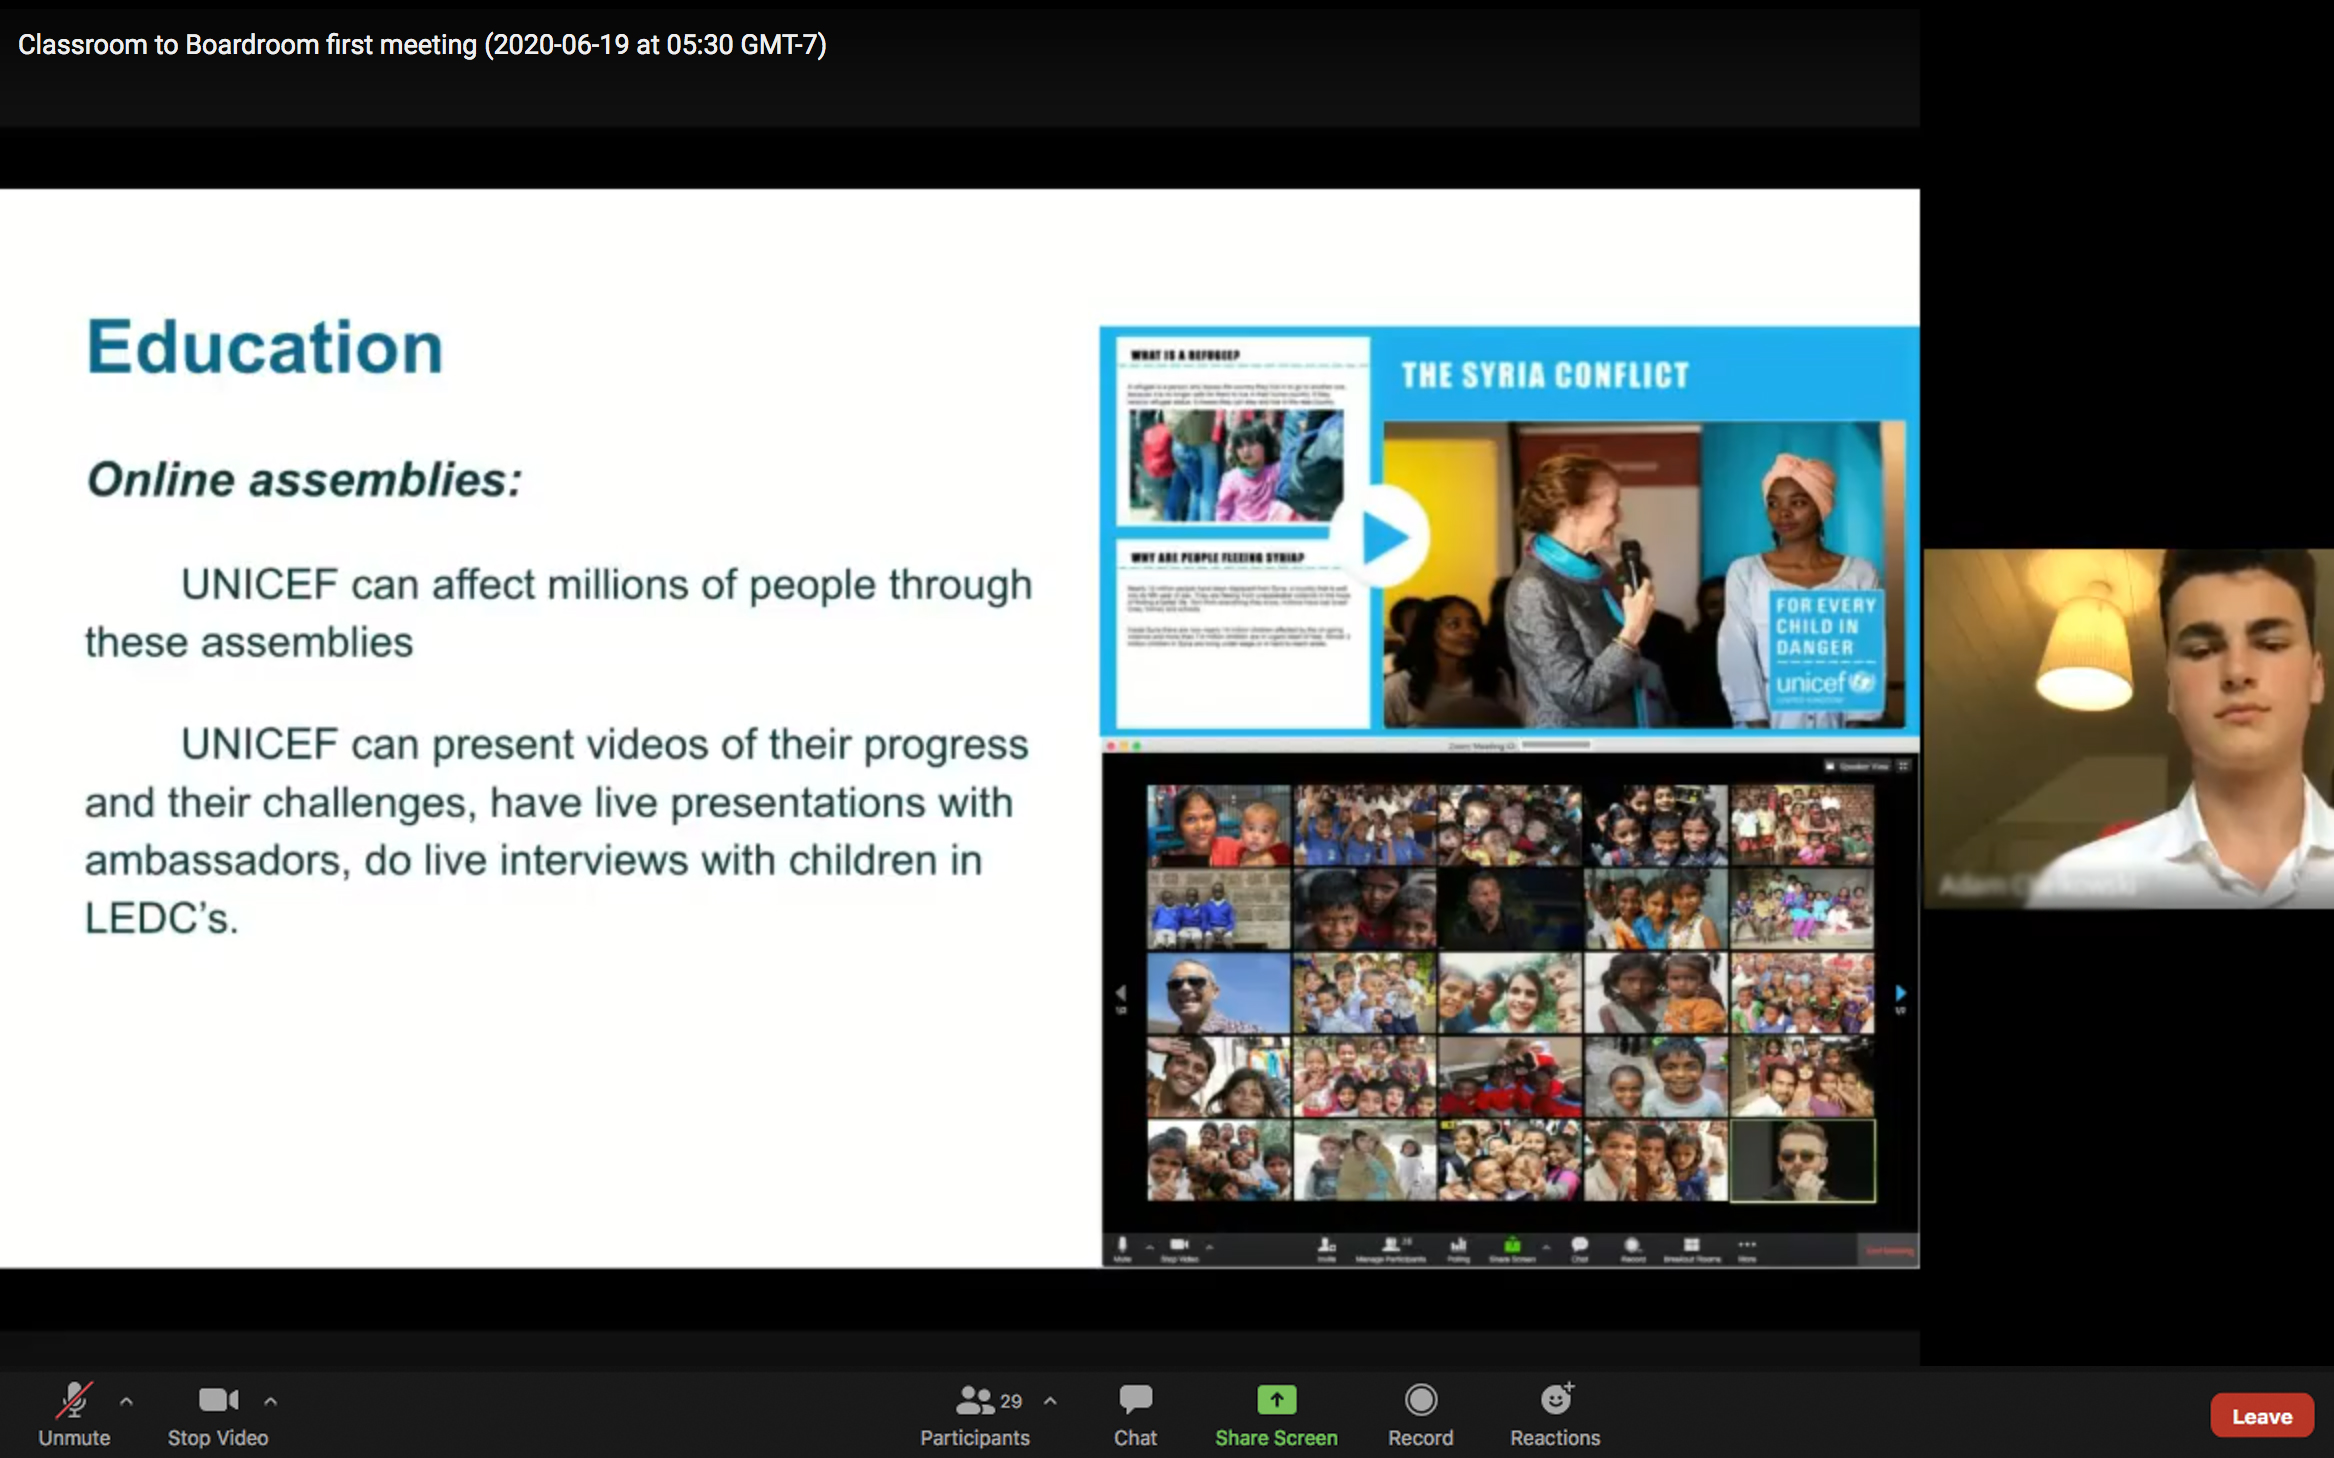The image size is (2334, 1458).
Task: Click 'THE SYRIA CONFLICT' banner text
Action: tap(1545, 376)
